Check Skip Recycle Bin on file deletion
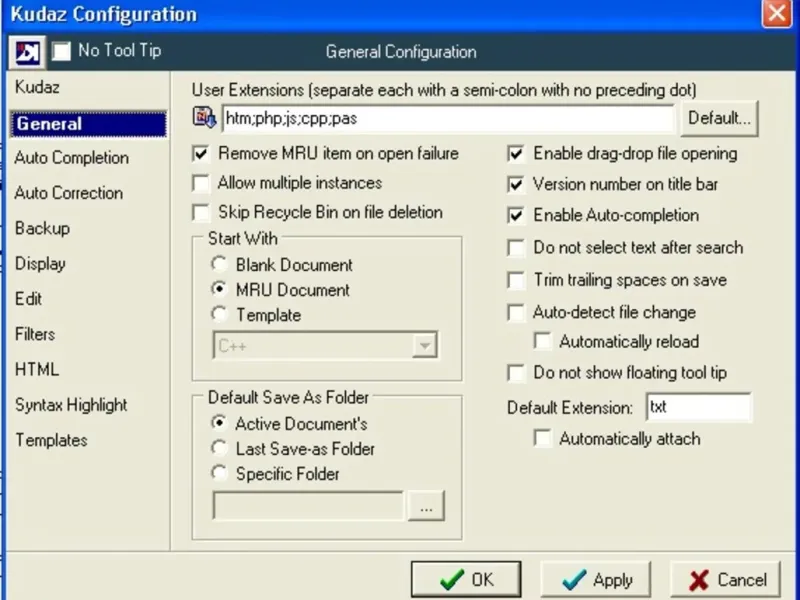Viewport: 800px width, 600px height. [201, 213]
